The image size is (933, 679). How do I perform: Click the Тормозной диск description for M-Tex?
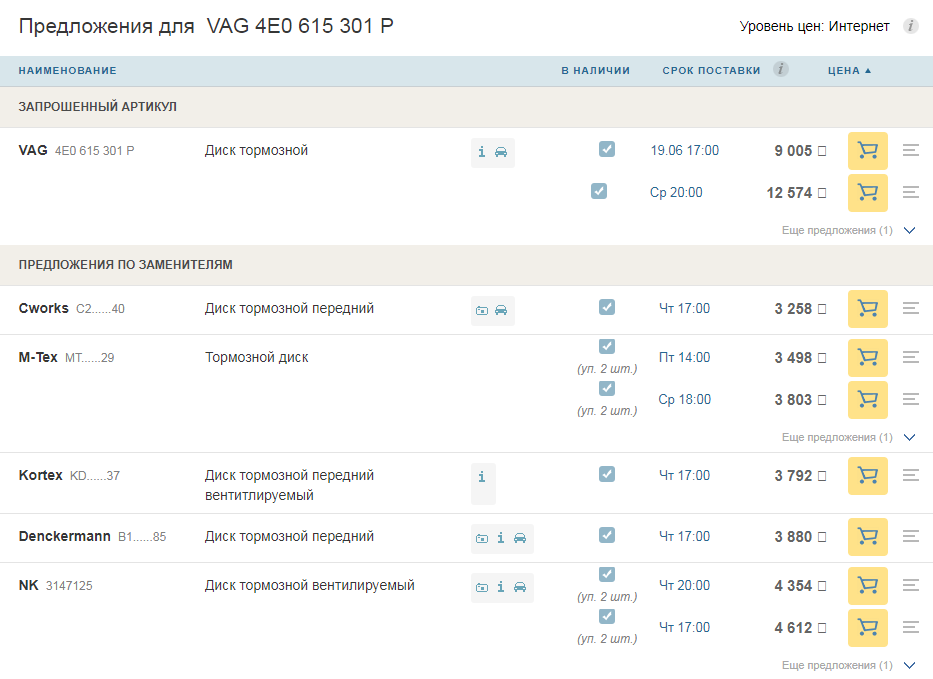point(257,358)
